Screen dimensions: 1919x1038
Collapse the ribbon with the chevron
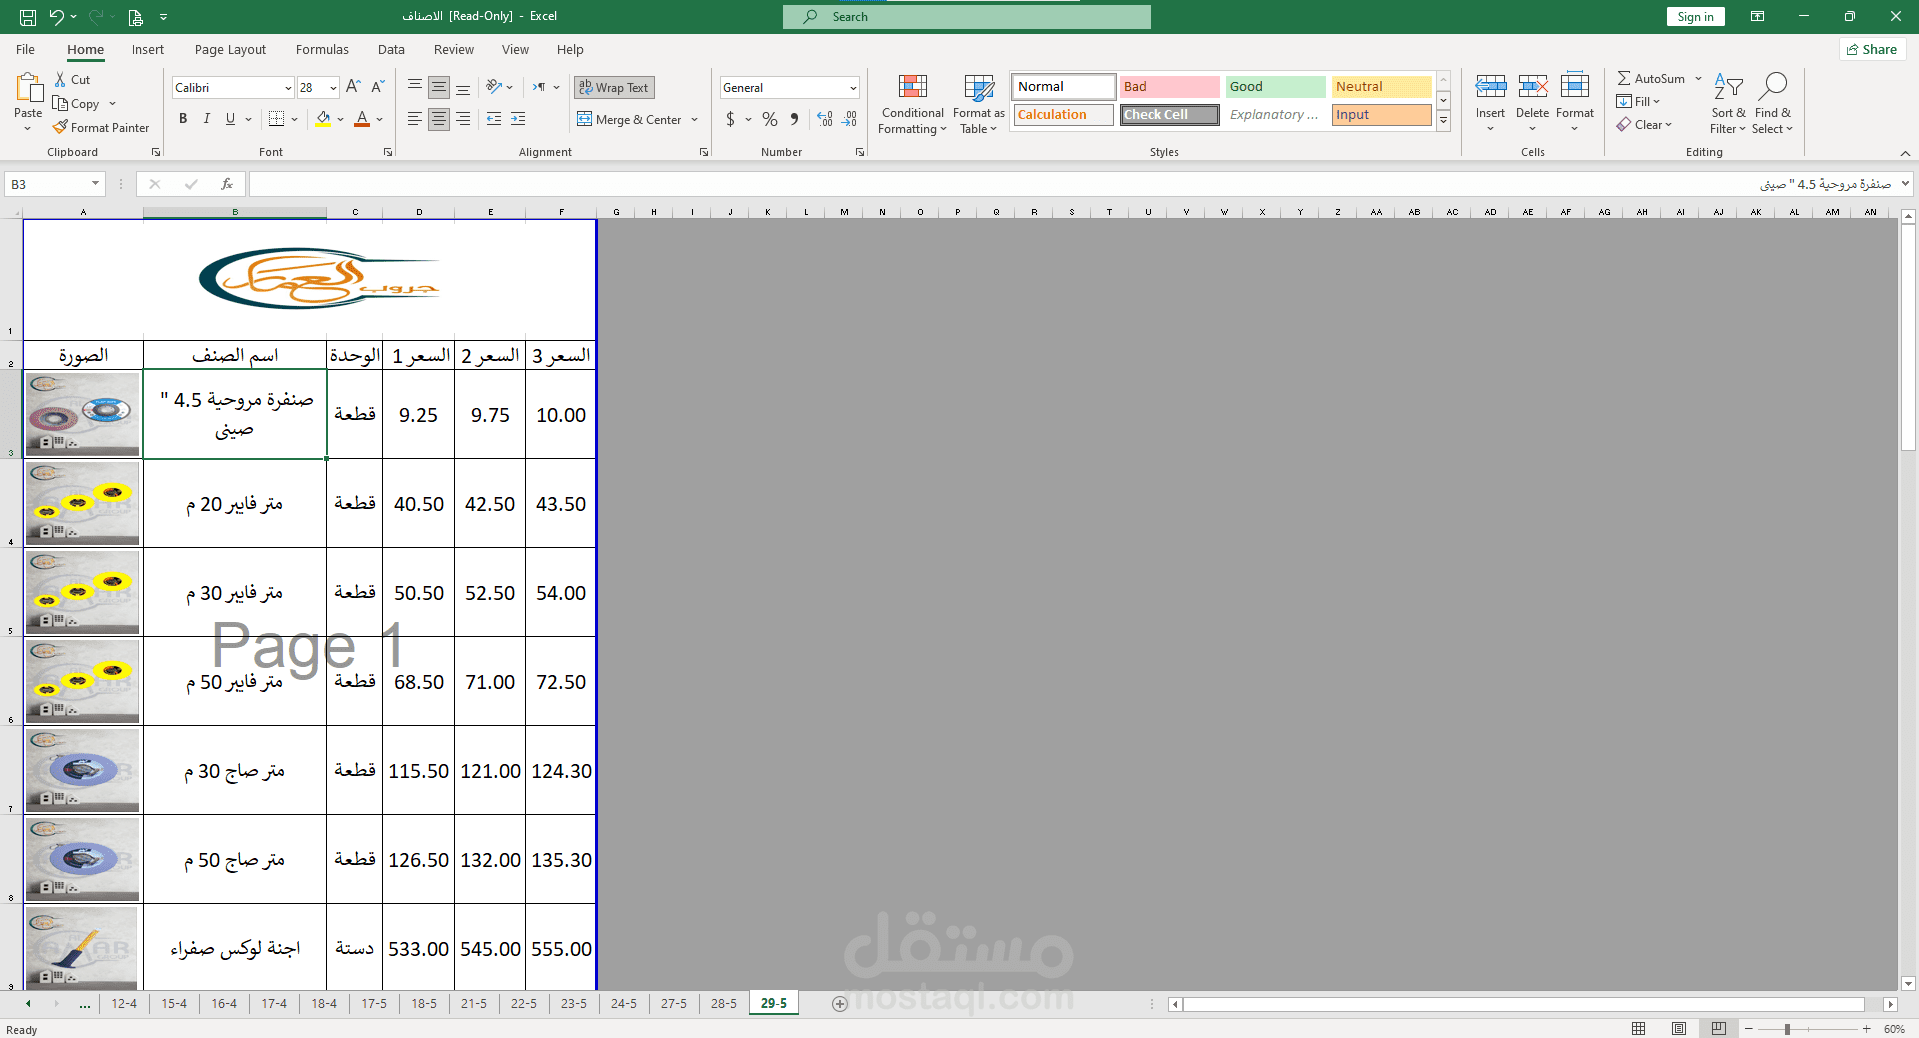coord(1905,153)
